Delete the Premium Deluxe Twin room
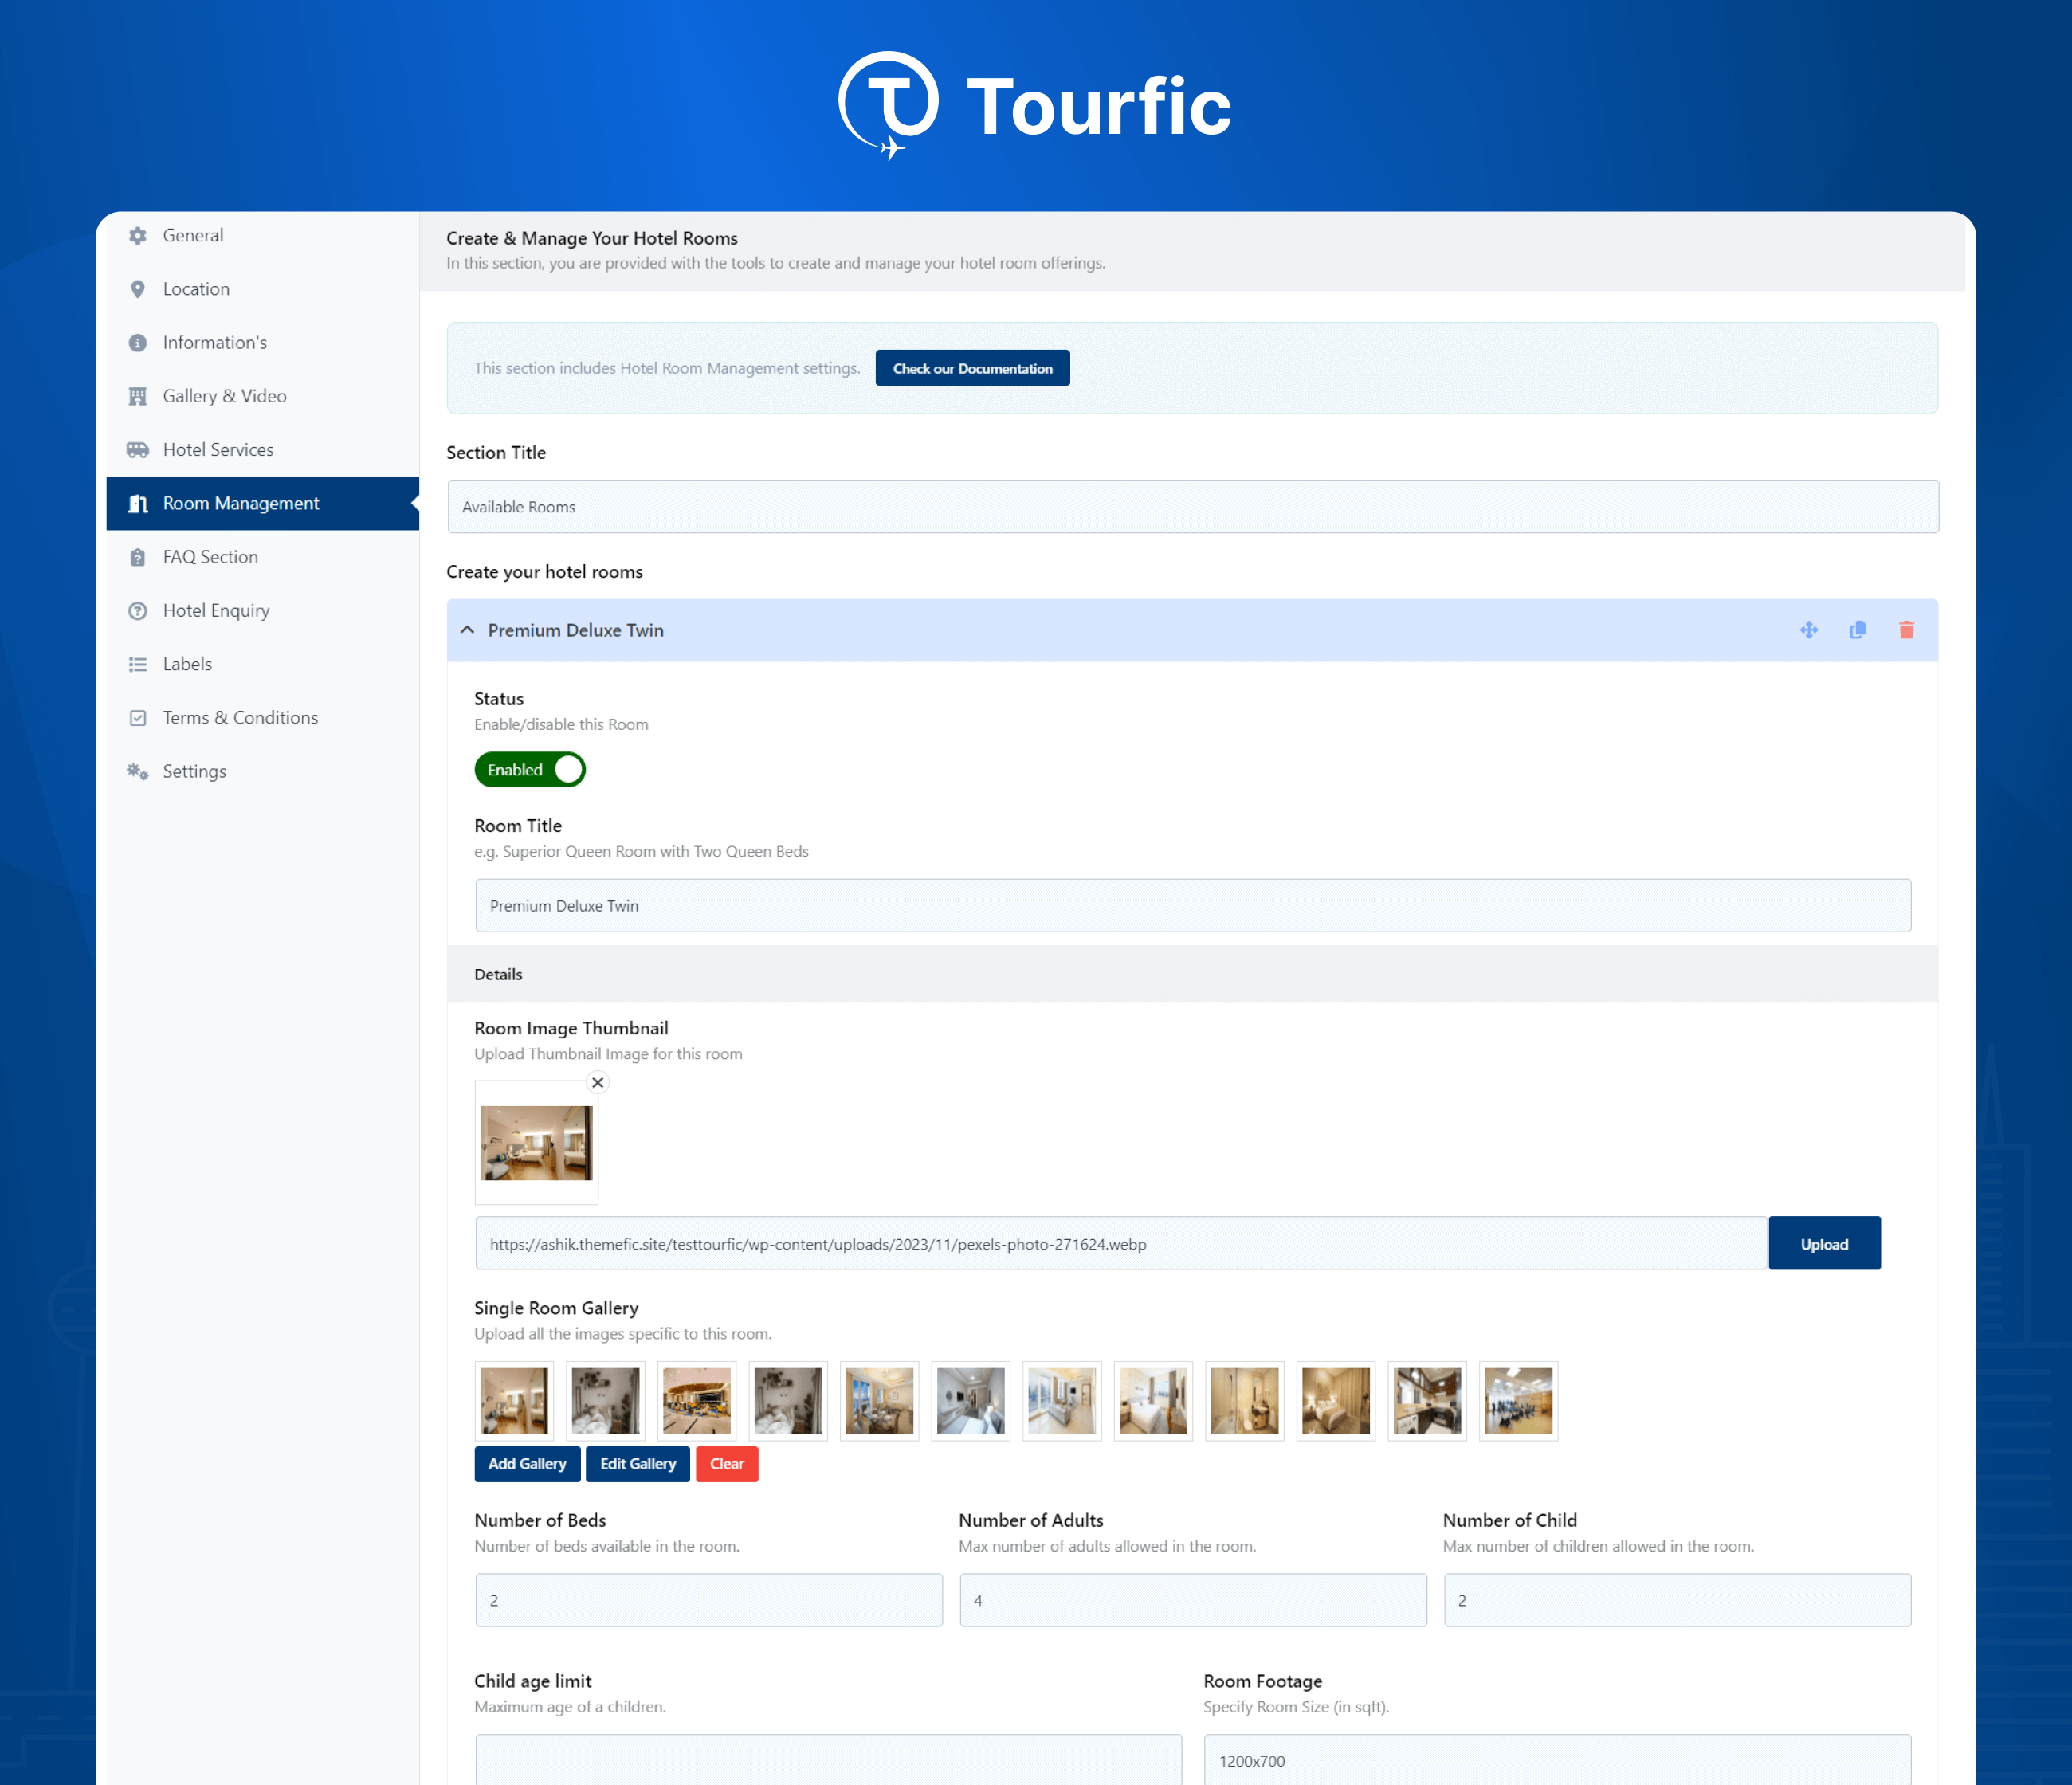The width and height of the screenshot is (2072, 1785). [1906, 630]
